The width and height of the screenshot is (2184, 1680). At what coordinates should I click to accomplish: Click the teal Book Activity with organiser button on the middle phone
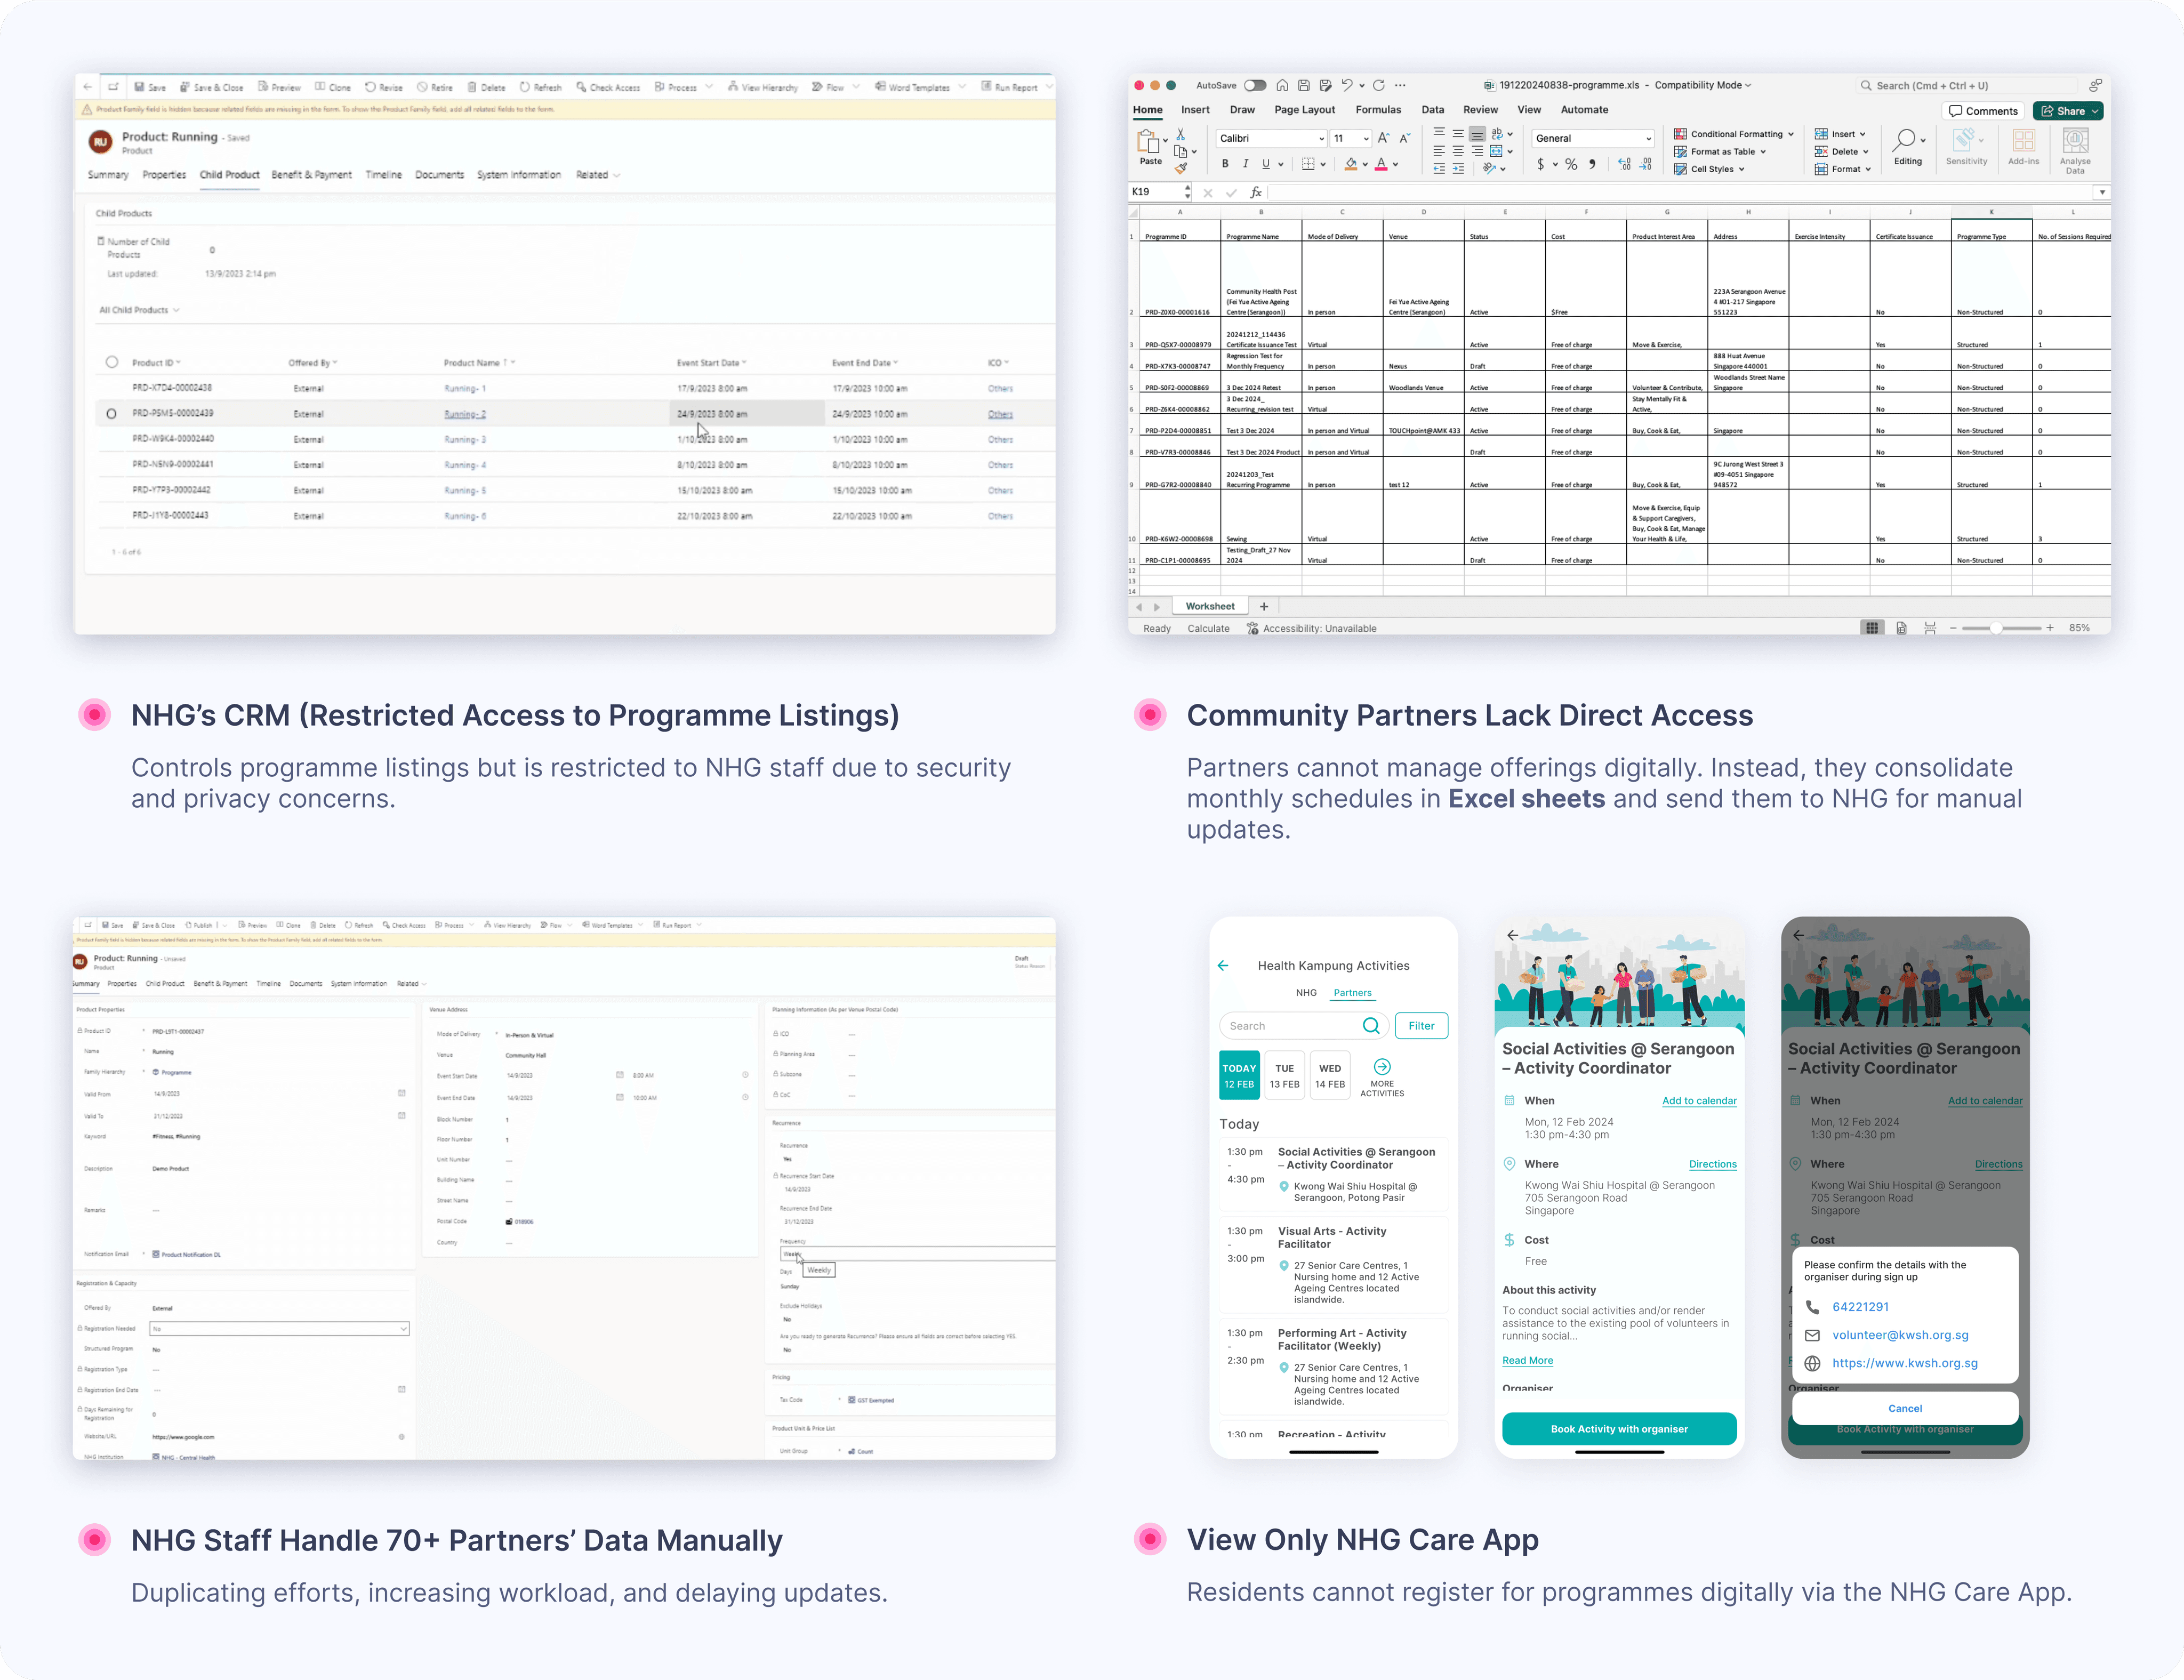[x=1619, y=1429]
